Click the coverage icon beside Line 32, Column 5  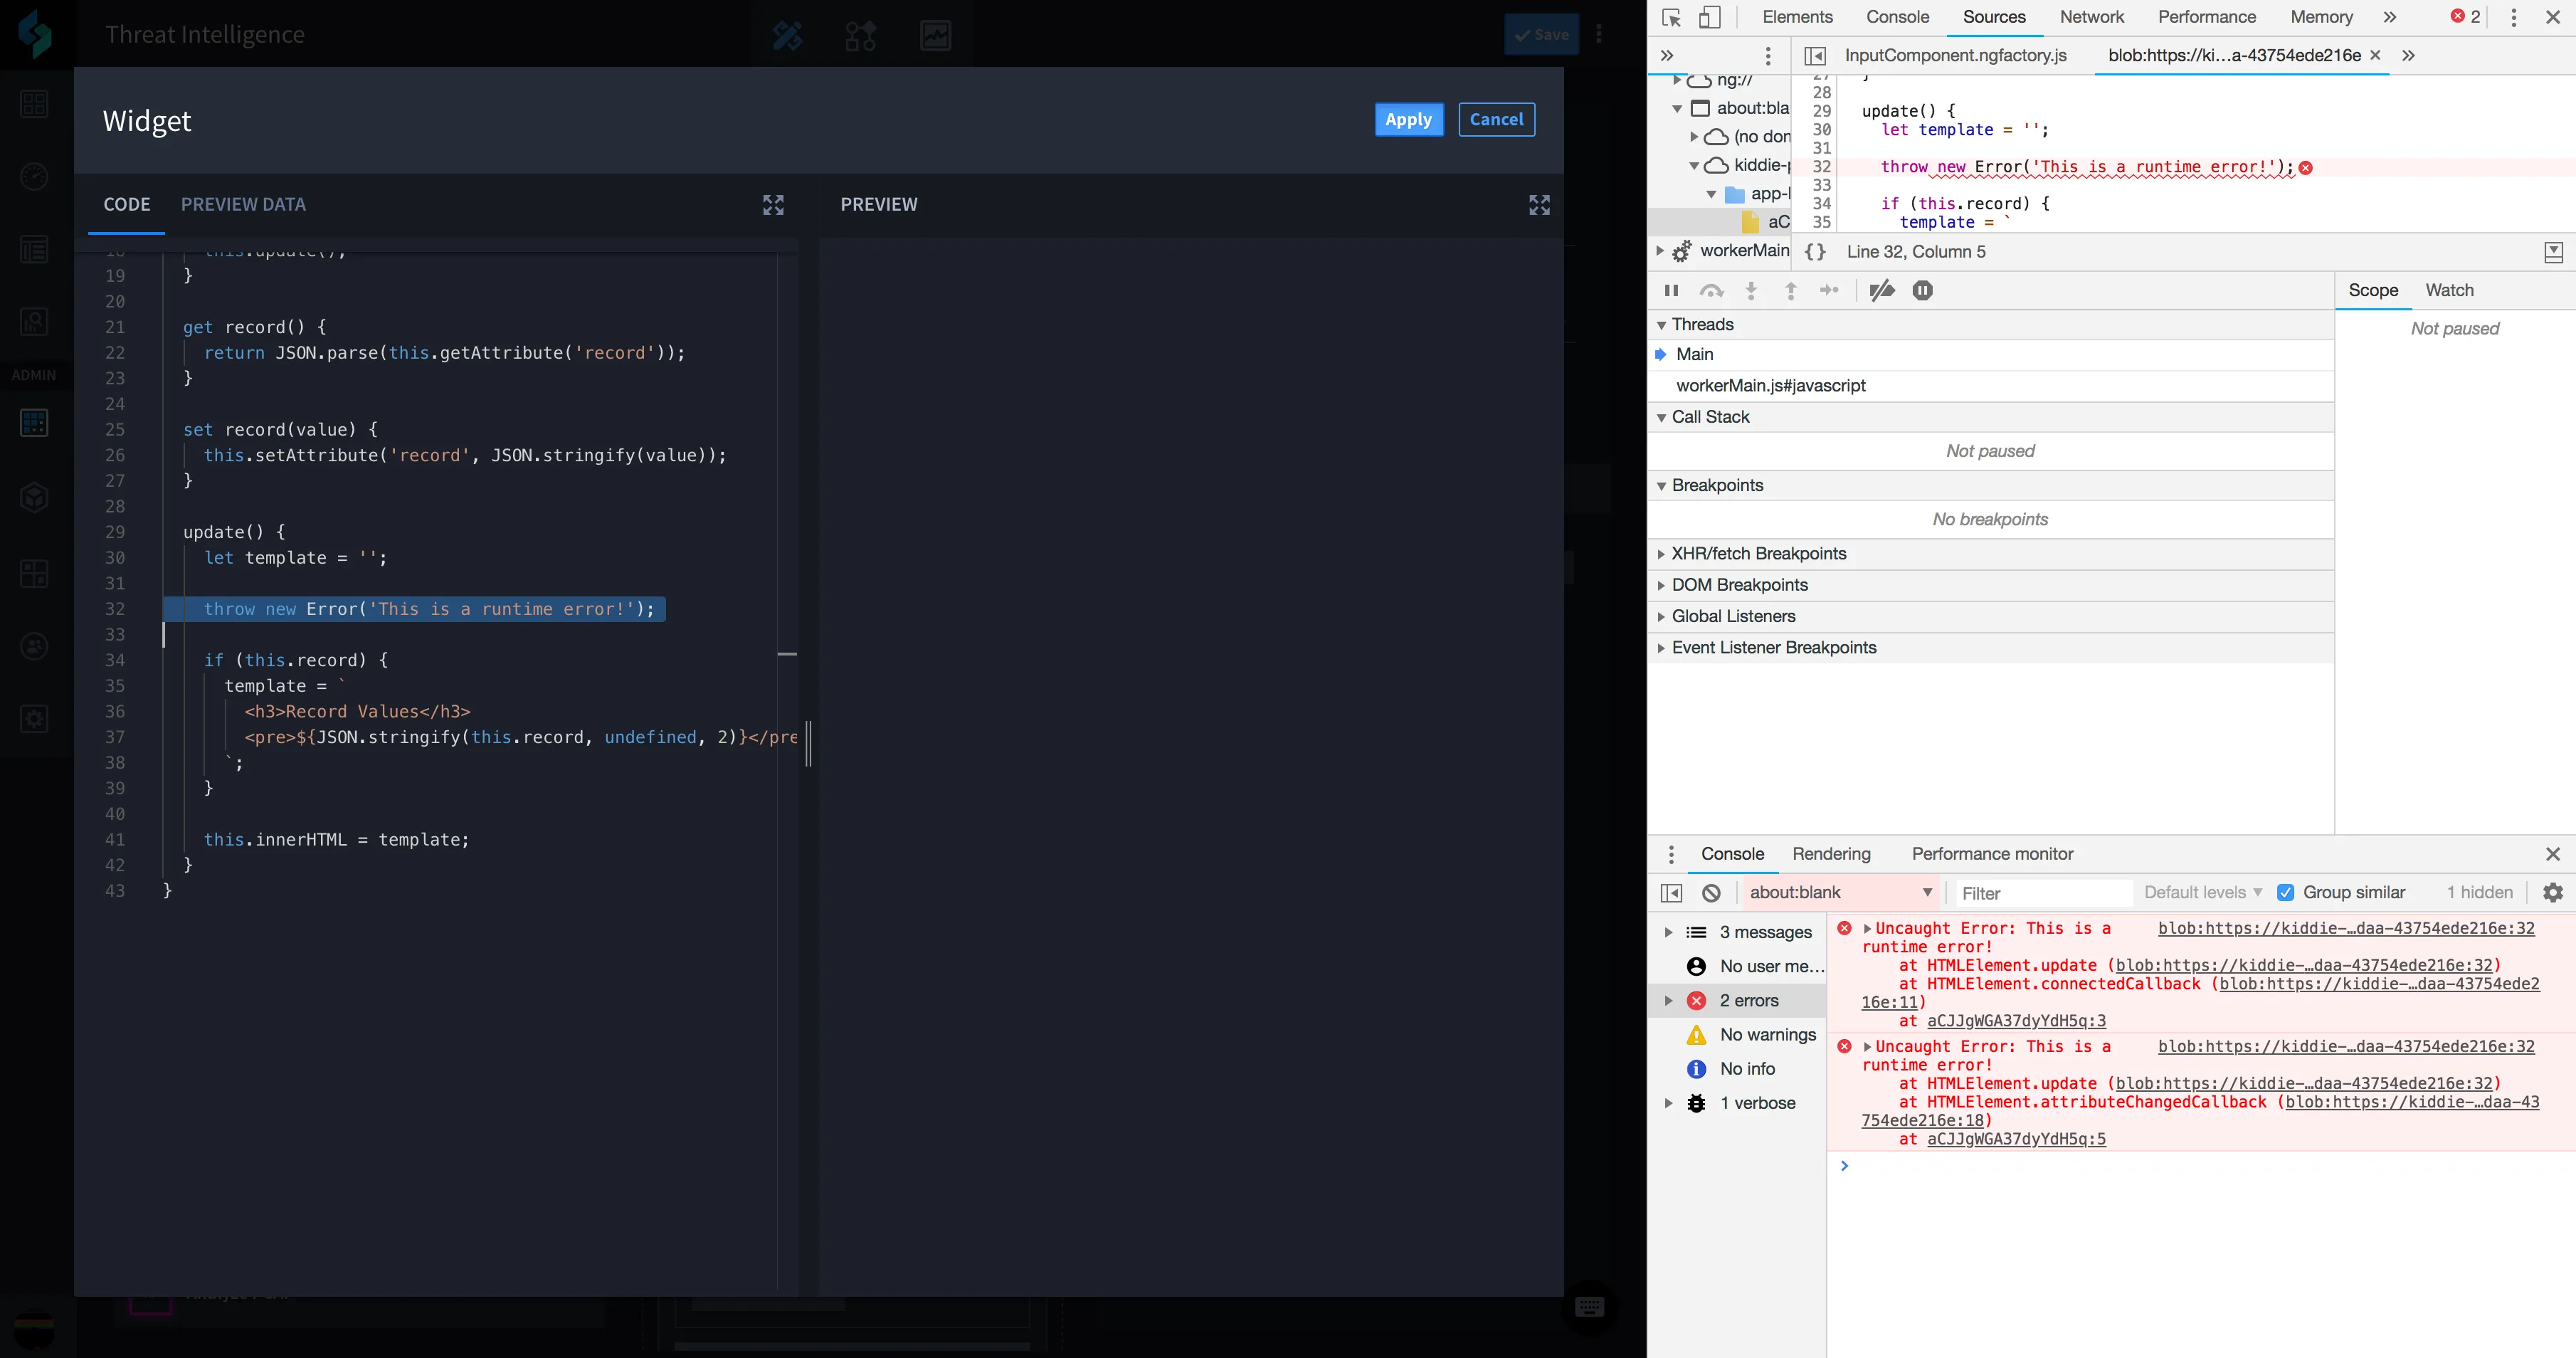point(2553,252)
